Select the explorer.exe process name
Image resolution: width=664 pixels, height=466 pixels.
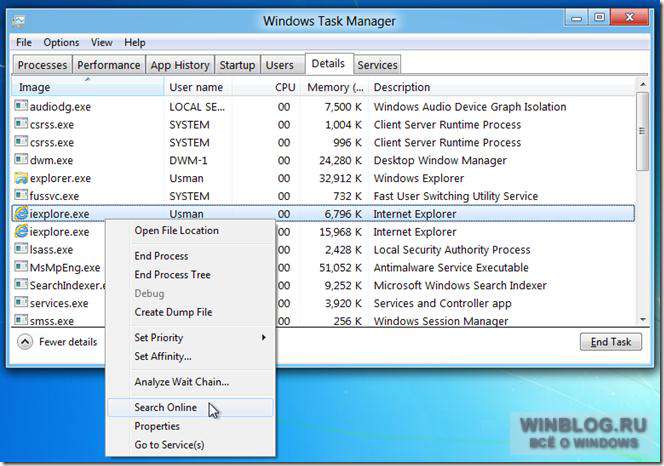60,178
